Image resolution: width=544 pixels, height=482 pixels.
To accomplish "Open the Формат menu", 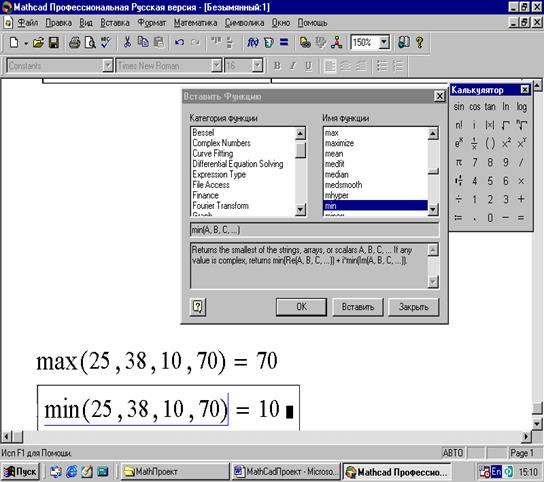I will click(x=152, y=23).
